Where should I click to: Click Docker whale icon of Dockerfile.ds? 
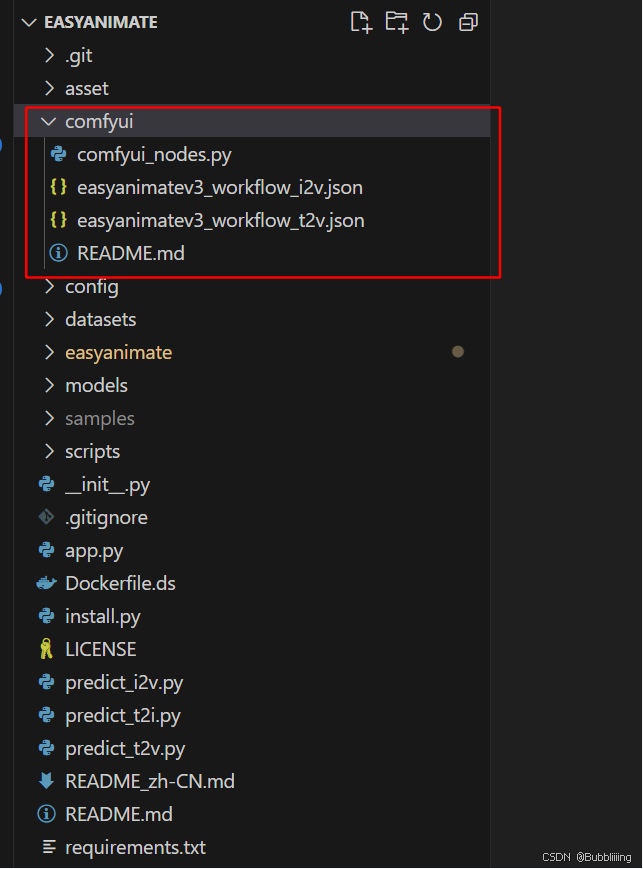click(x=47, y=583)
